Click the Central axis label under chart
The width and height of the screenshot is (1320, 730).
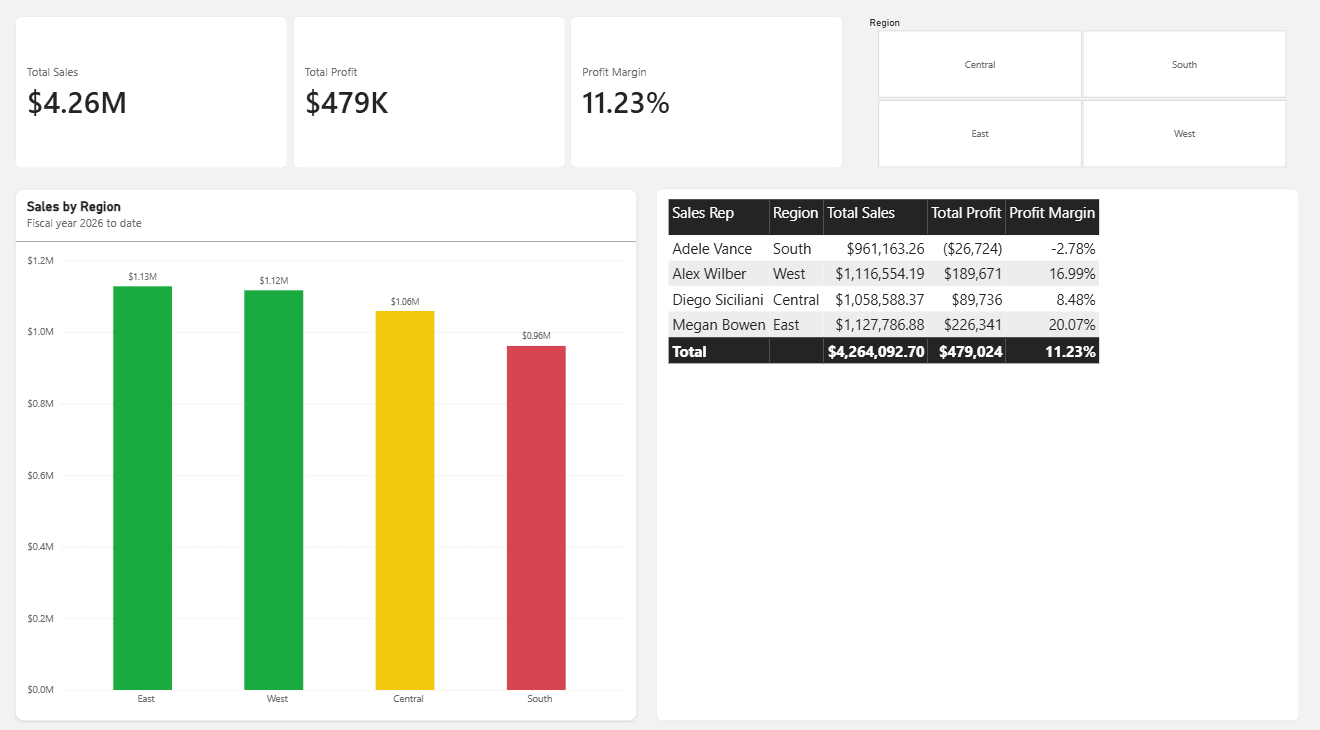pos(408,699)
